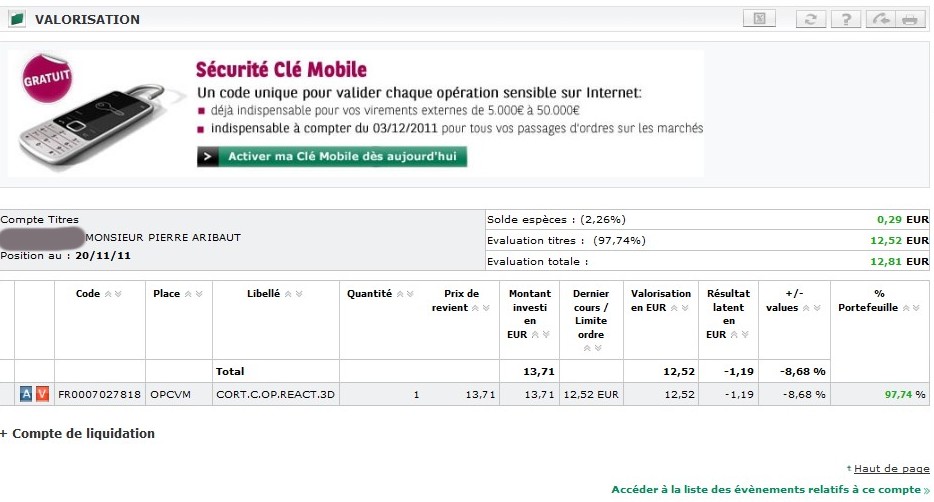Image resolution: width=934 pixels, height=502 pixels.
Task: Sort Code column descending
Action: [x=118, y=294]
